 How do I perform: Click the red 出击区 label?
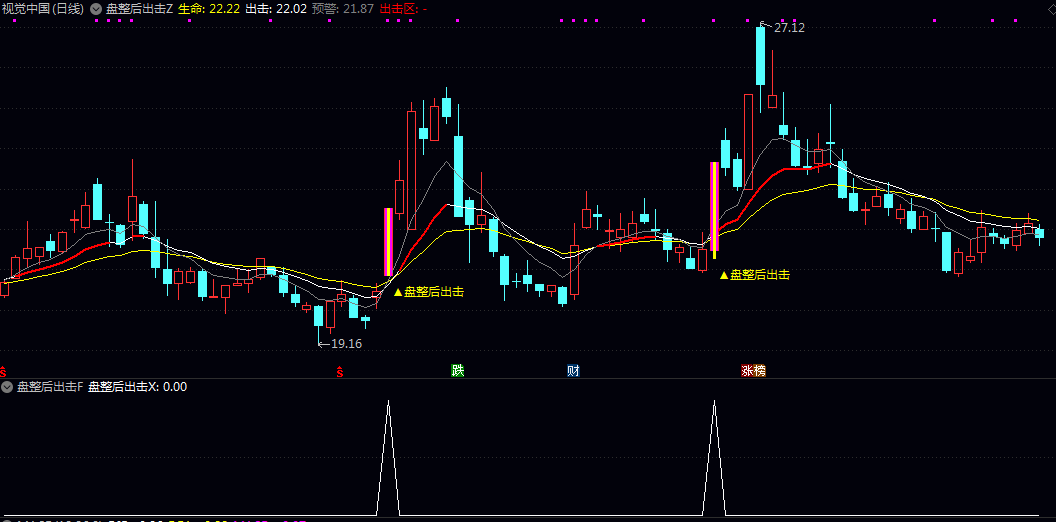coord(398,9)
